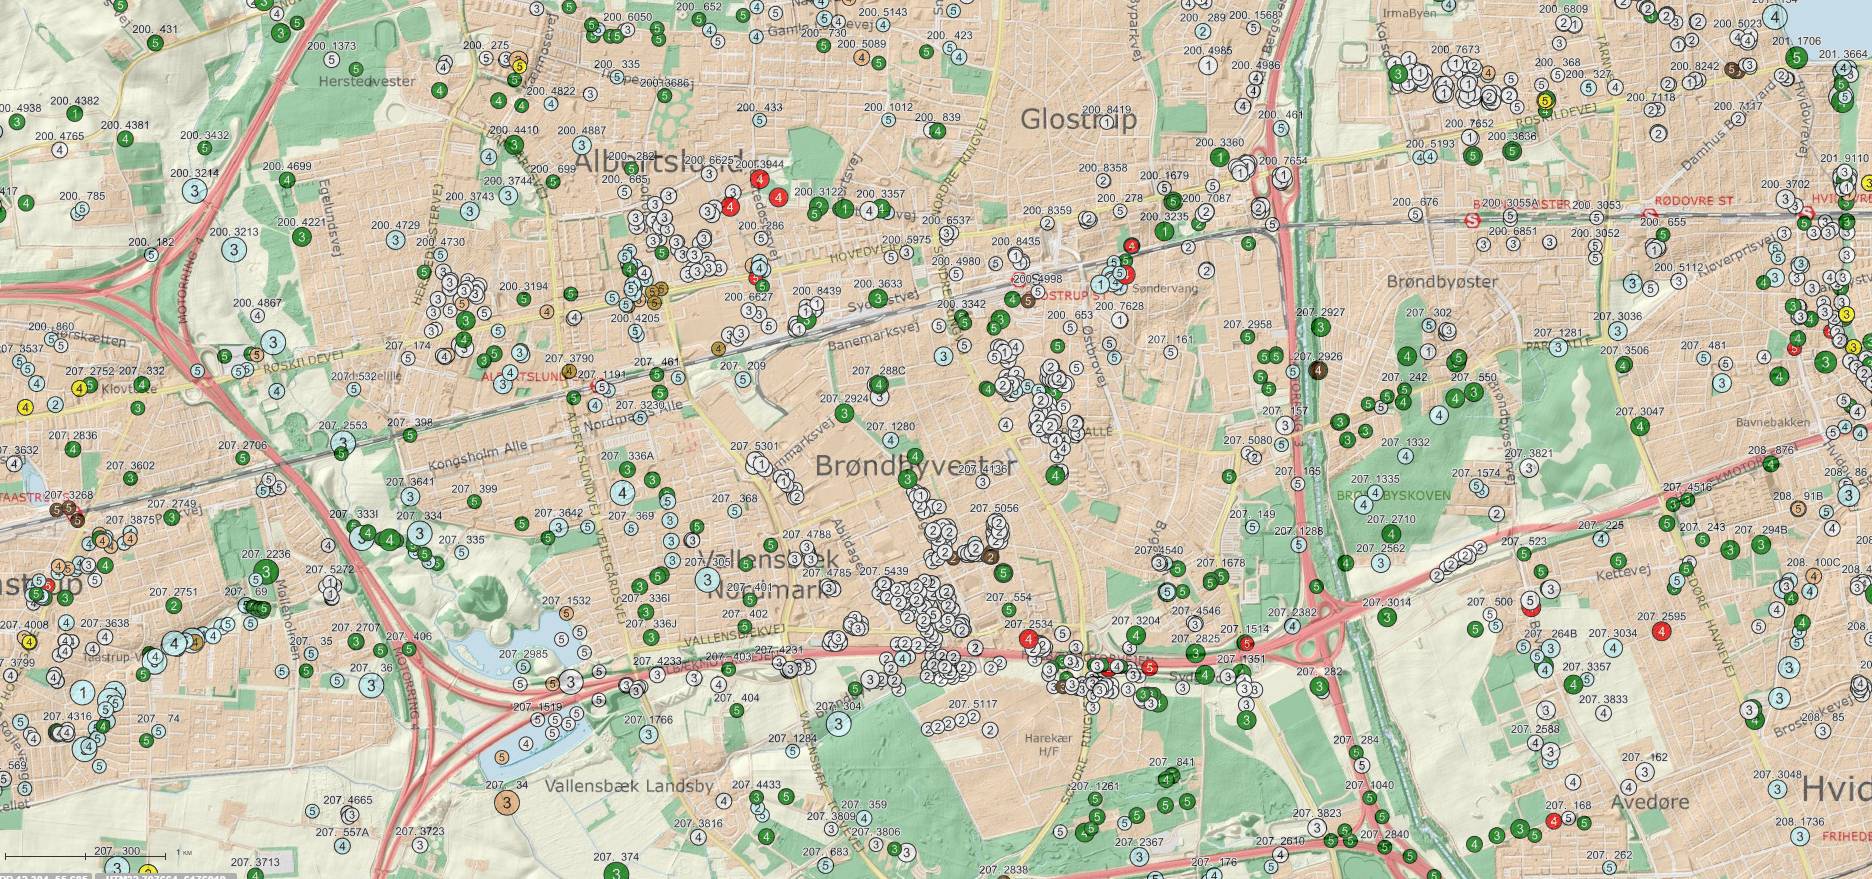The image size is (1872, 879).
Task: Select the olive 4 marker labeled 207. 3790
Action: point(568,371)
